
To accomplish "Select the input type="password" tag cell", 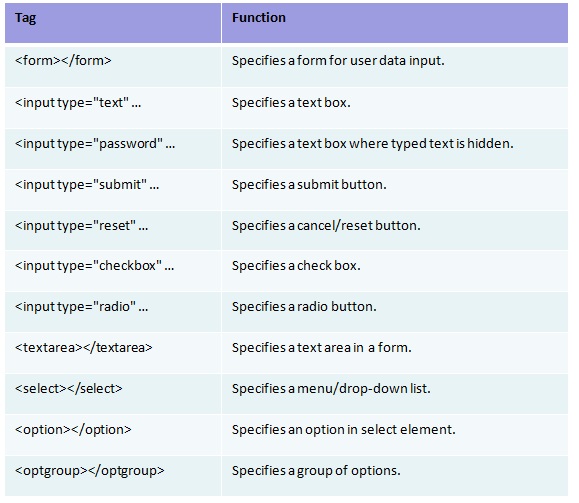I will [x=113, y=149].
